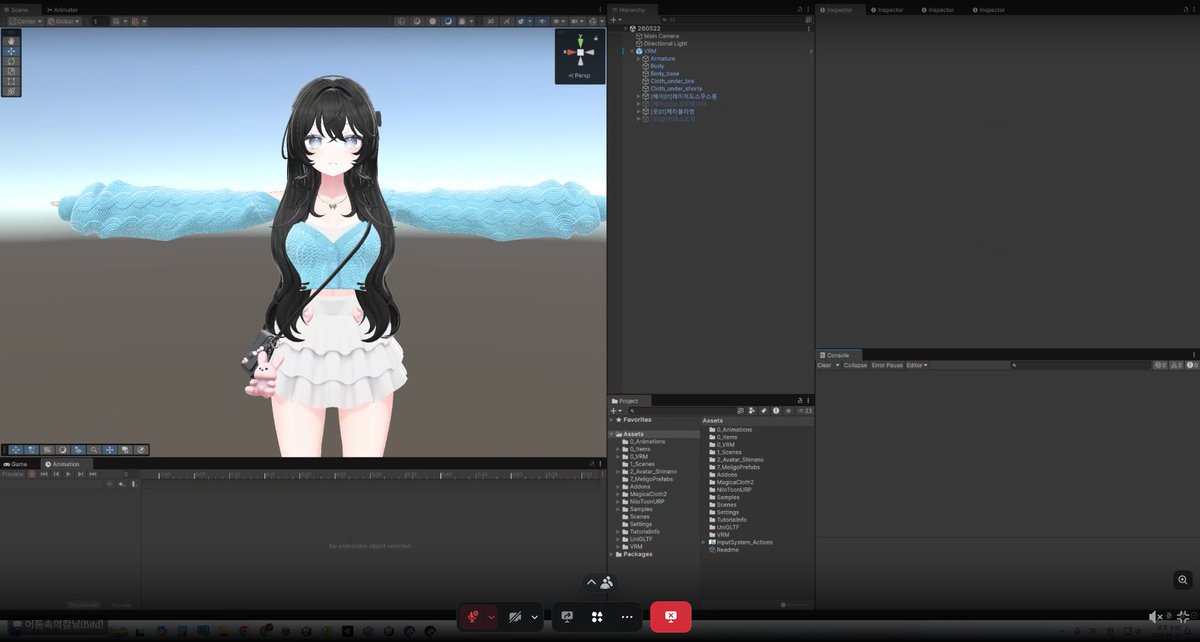This screenshot has height=642, width=1200.
Task: Select the Hand (view) tool
Action: [x=11, y=41]
